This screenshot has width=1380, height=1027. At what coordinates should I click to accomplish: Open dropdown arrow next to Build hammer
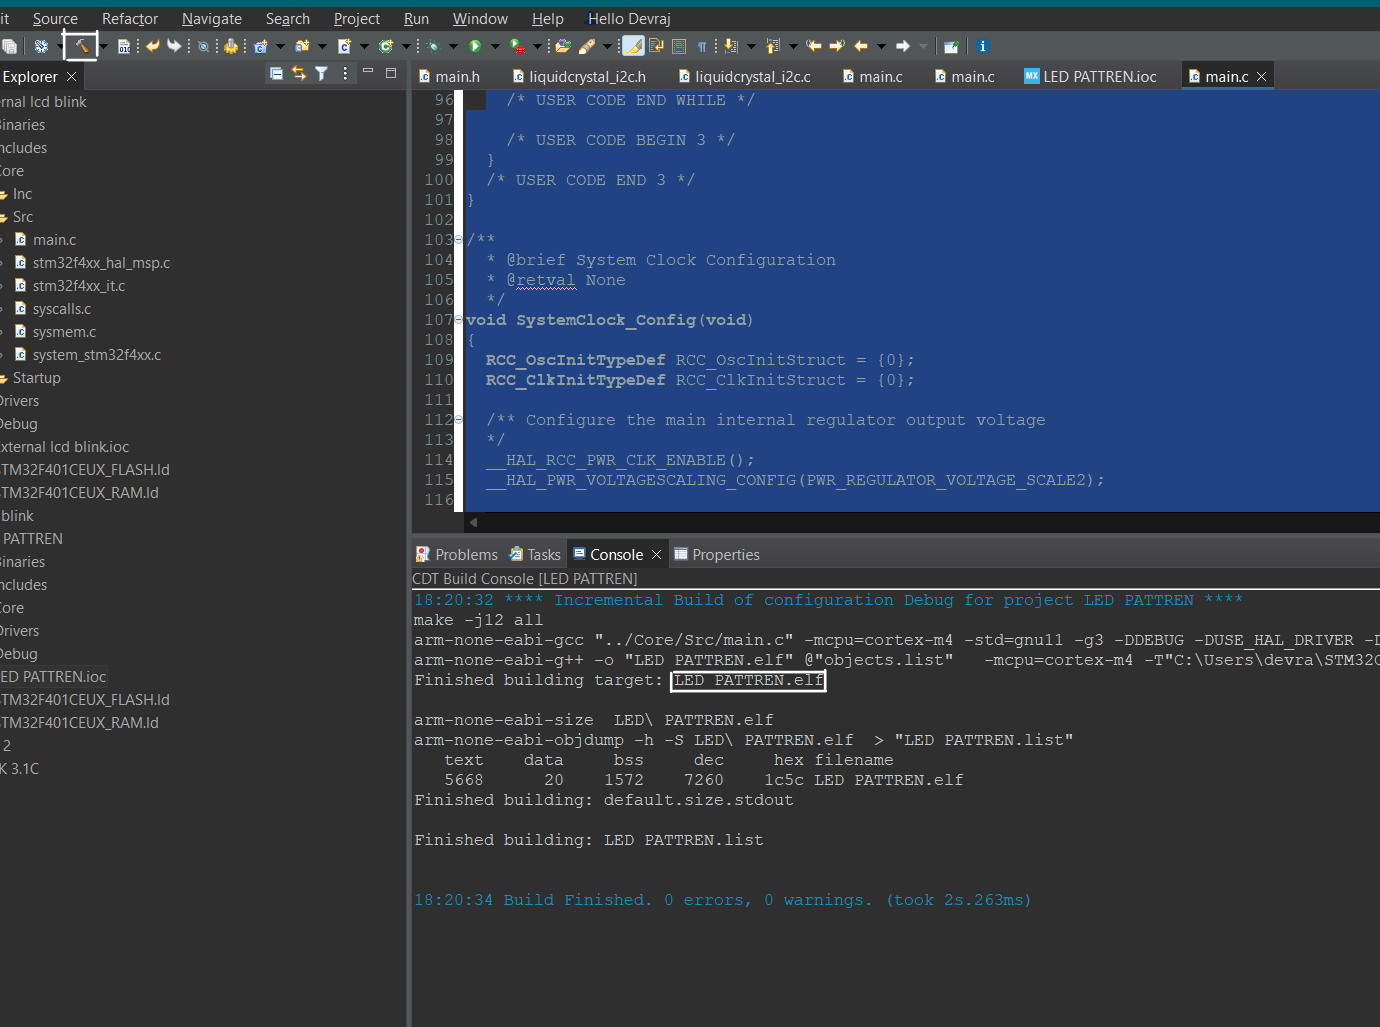(103, 46)
